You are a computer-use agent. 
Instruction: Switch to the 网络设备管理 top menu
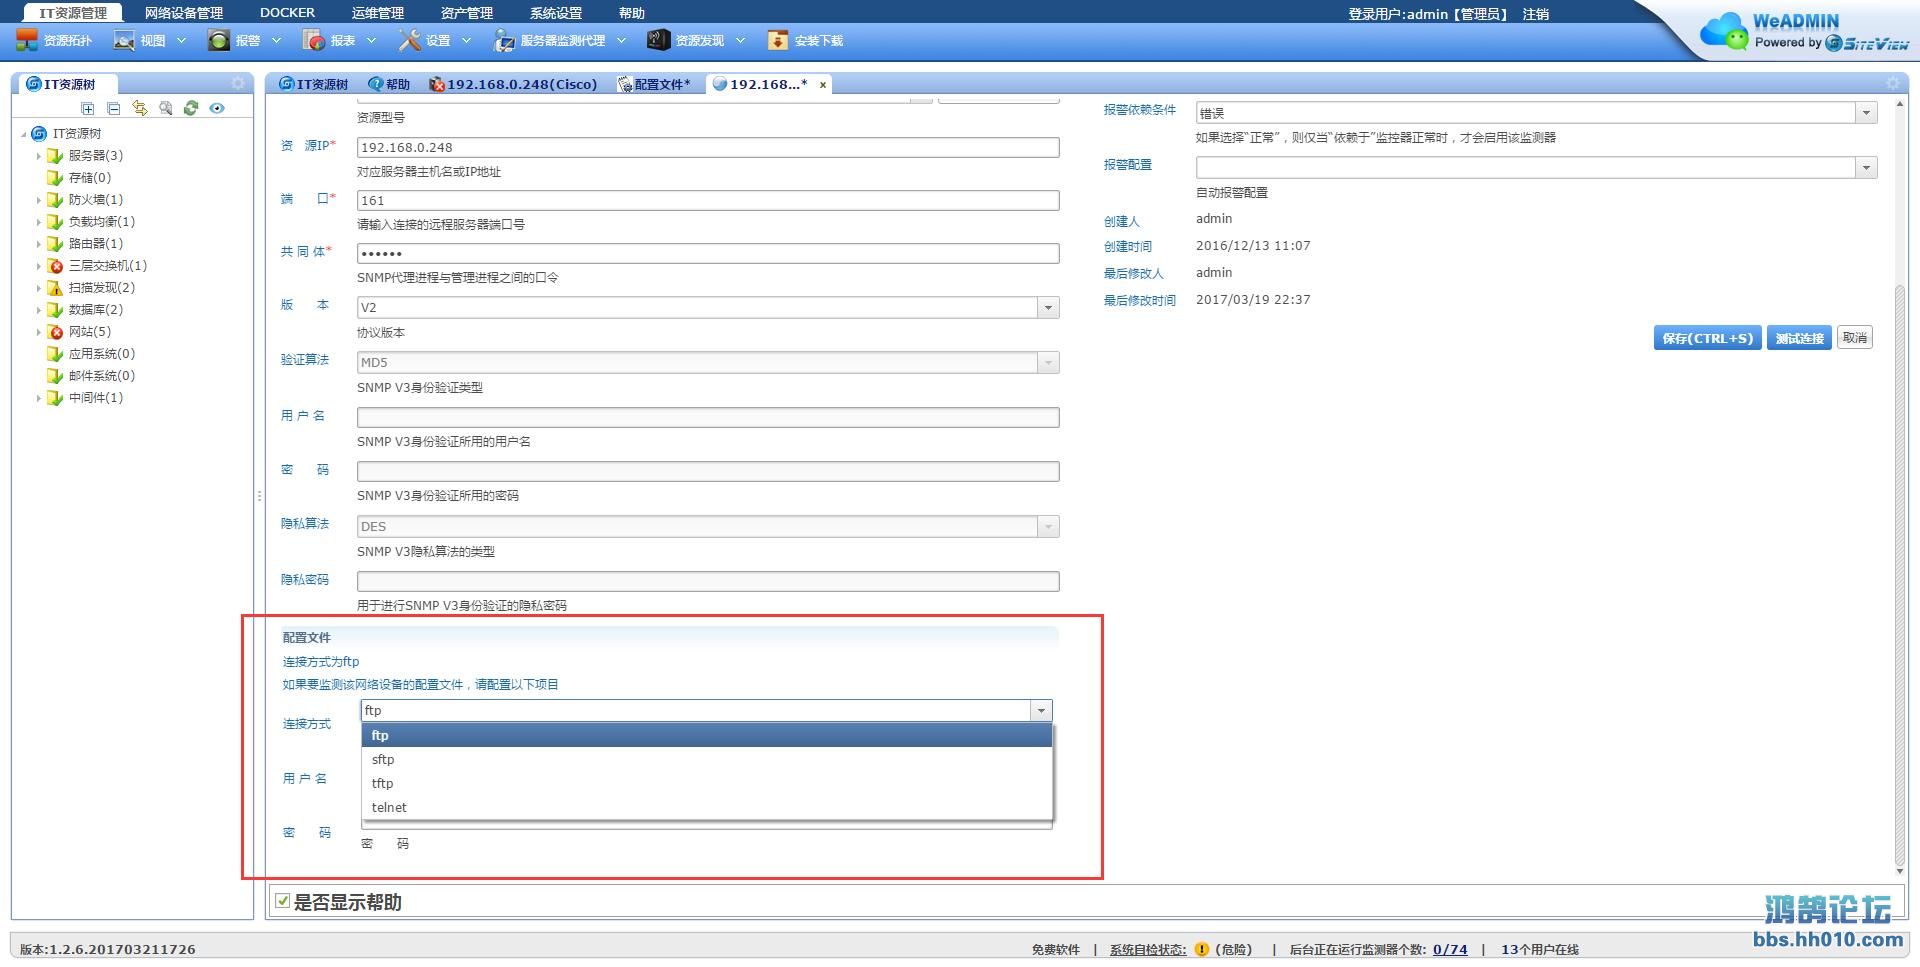tap(184, 13)
